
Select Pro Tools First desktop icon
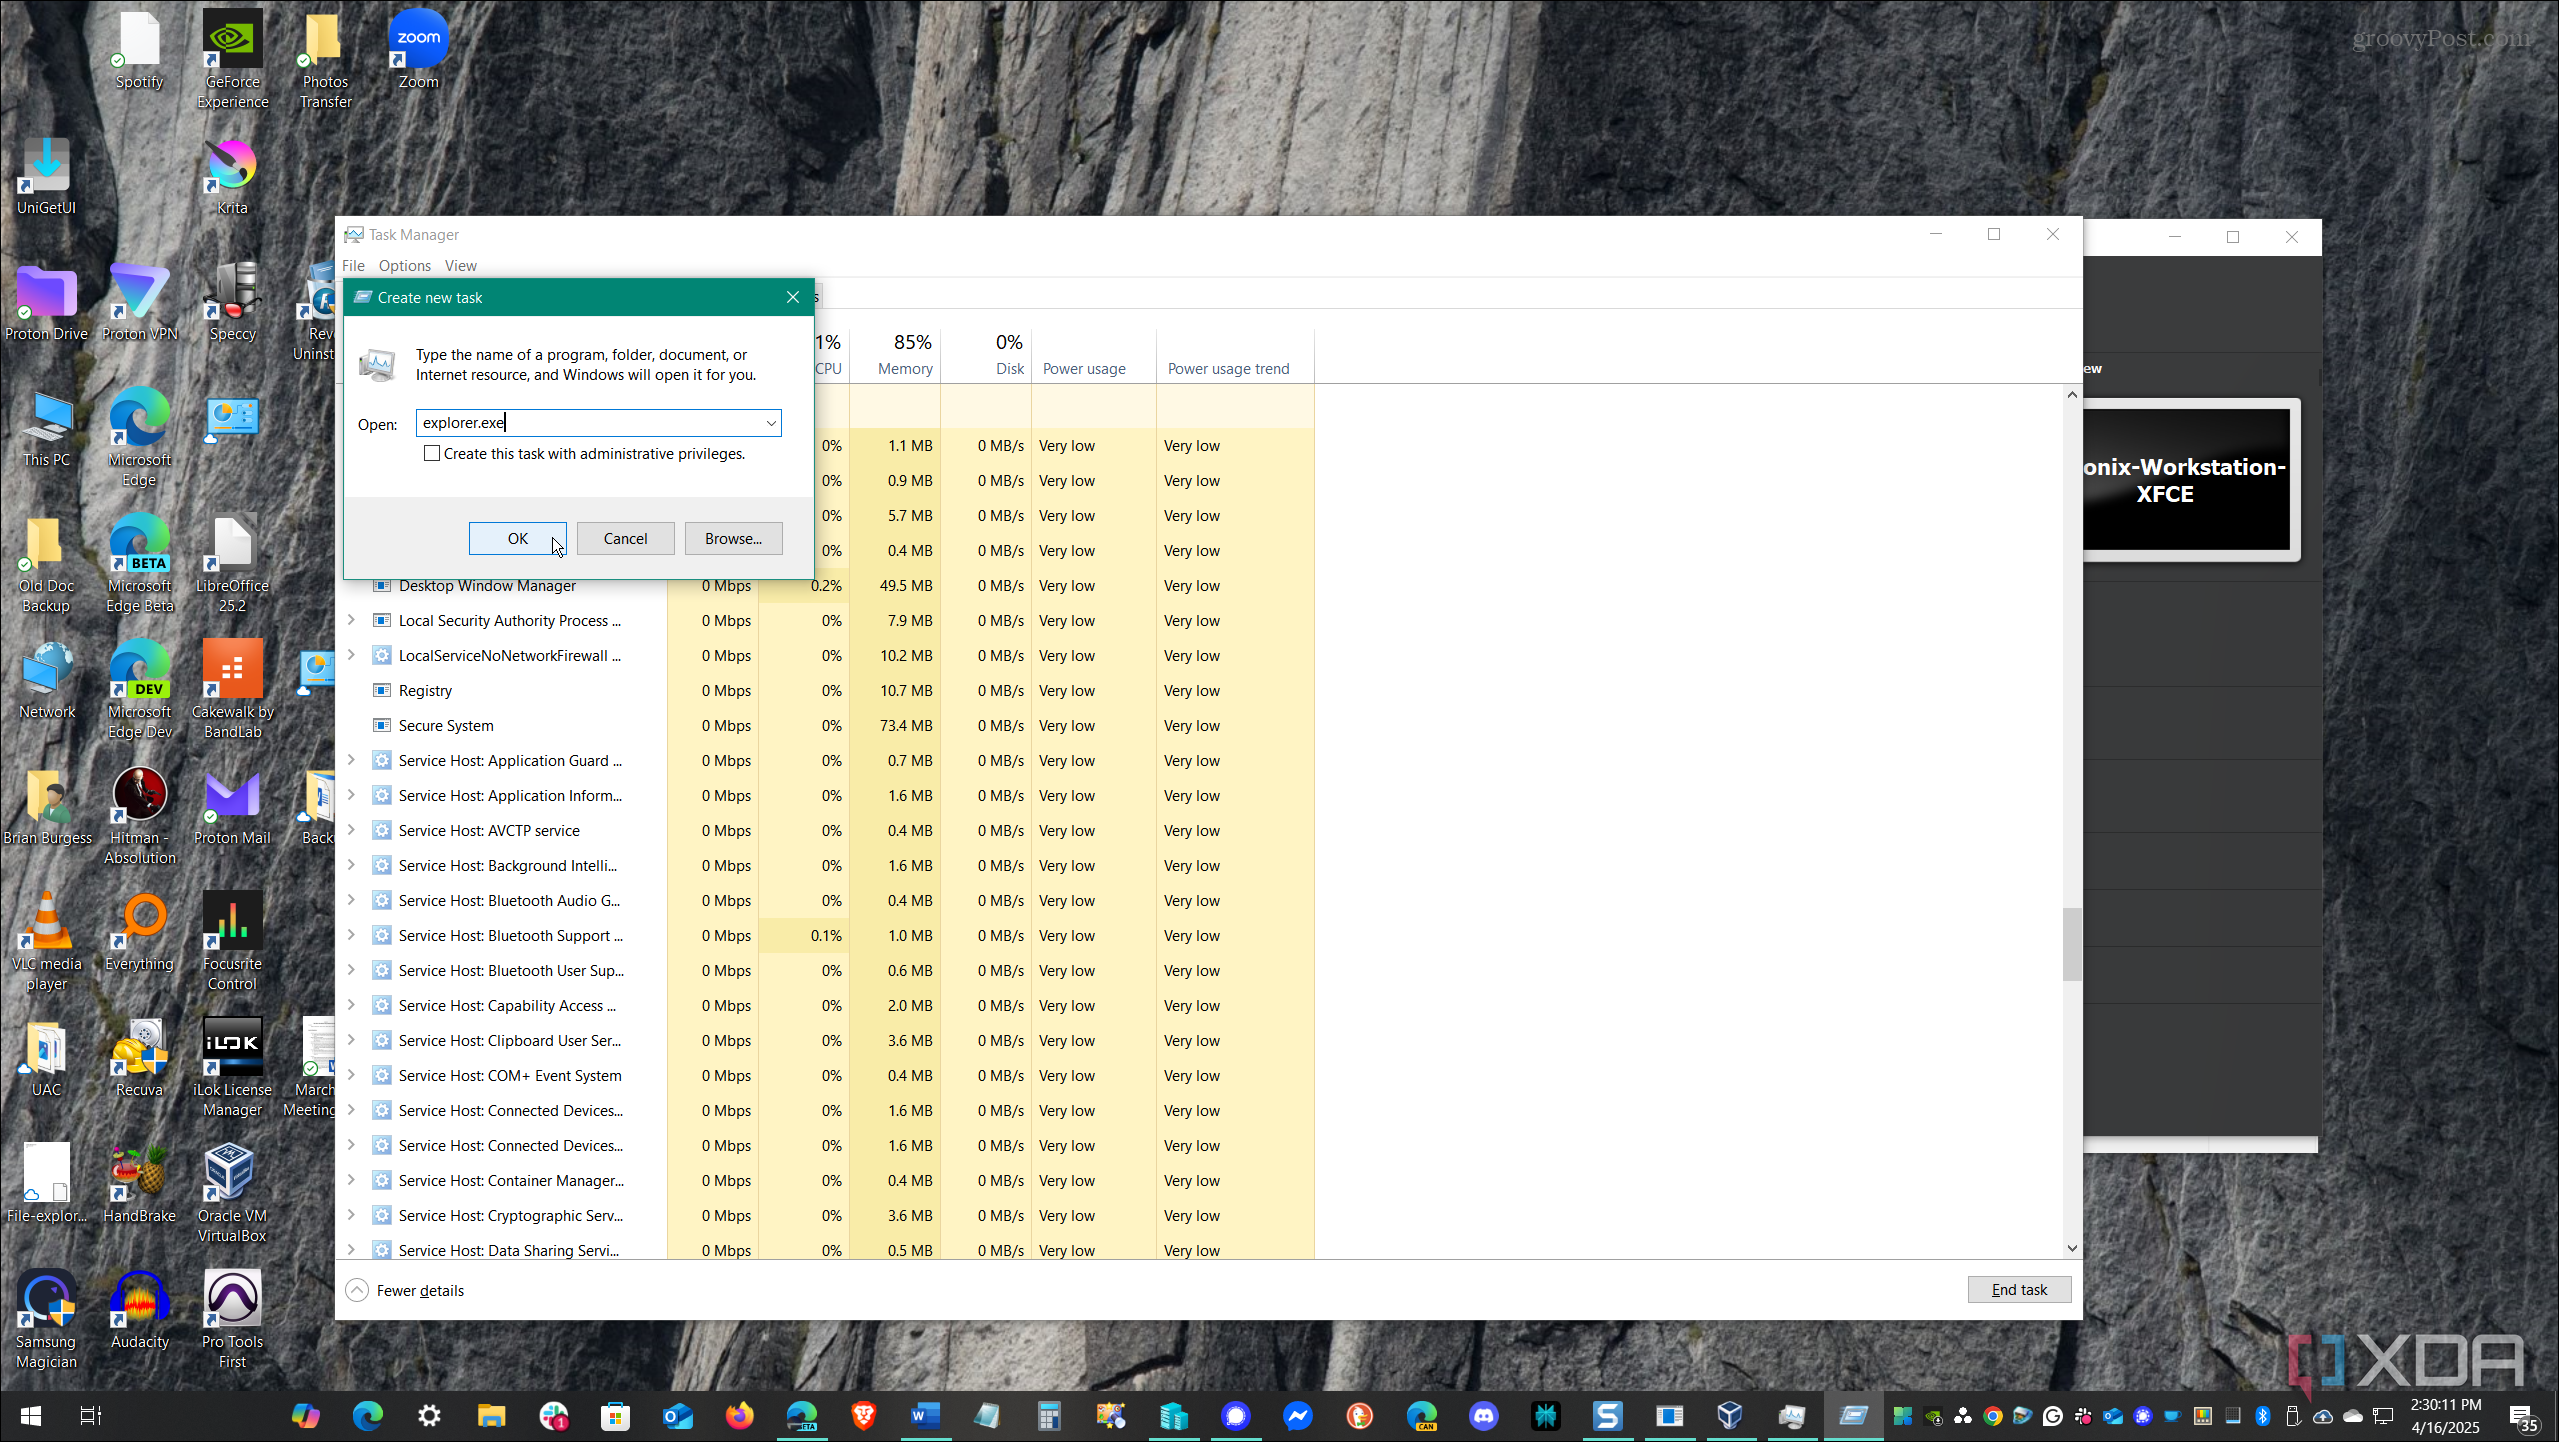point(232,1319)
